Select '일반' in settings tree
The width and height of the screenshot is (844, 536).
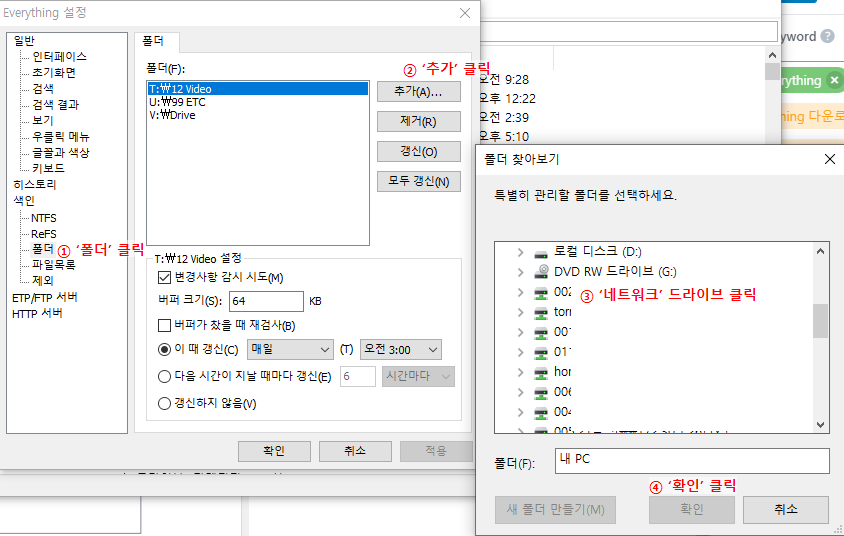coord(24,41)
